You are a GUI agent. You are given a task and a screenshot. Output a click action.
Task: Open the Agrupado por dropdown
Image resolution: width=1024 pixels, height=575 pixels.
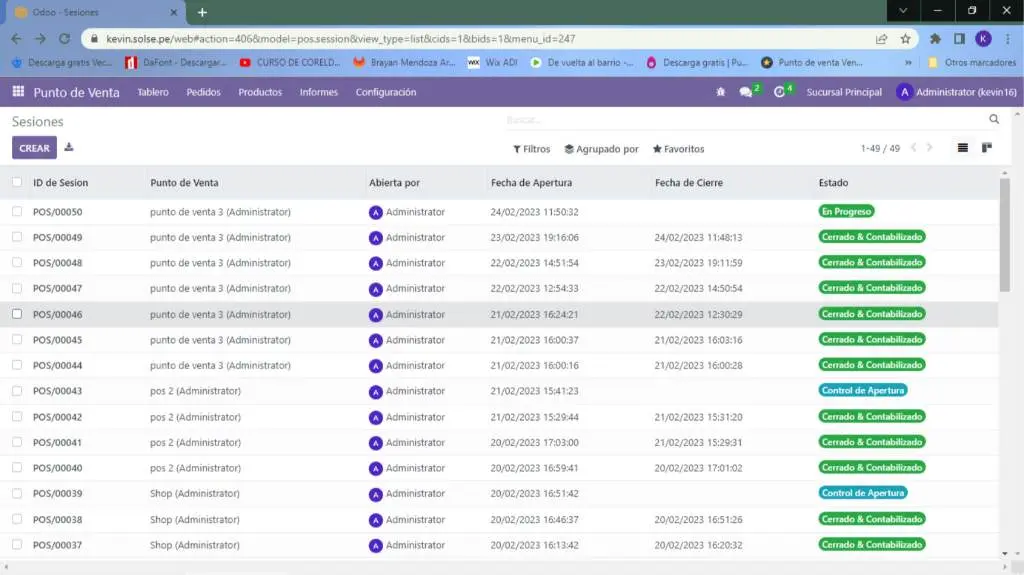click(601, 149)
